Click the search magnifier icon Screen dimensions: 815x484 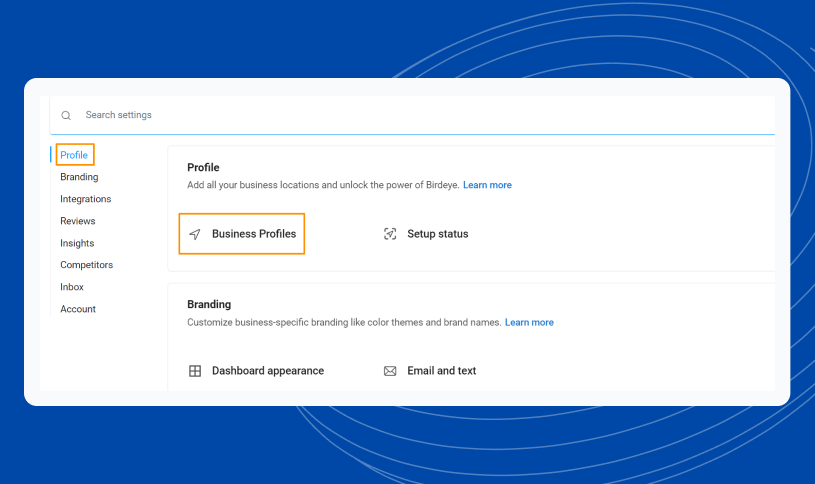coord(66,115)
